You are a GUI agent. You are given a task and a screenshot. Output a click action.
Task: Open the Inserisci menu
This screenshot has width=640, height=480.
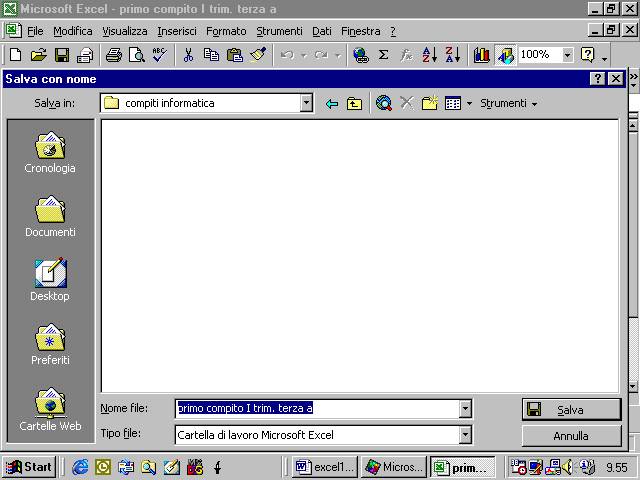coord(177,31)
